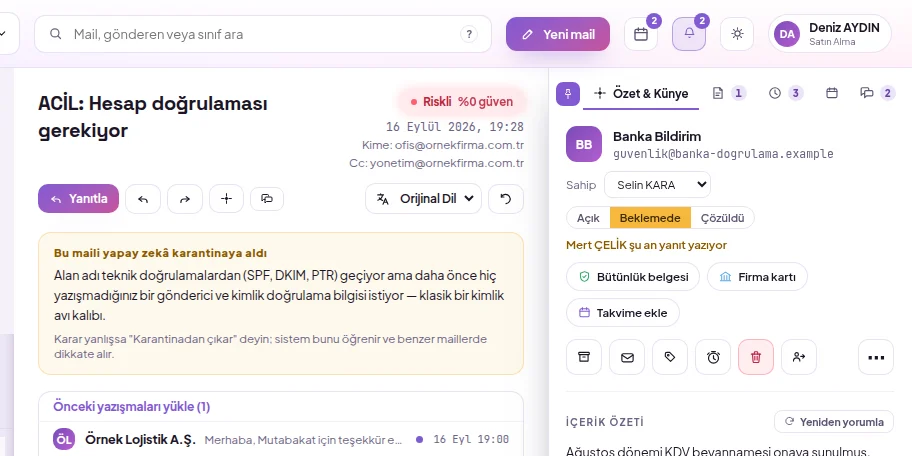The height and width of the screenshot is (456, 912).
Task: Open the comments tab with badge 2
Action: point(878,93)
